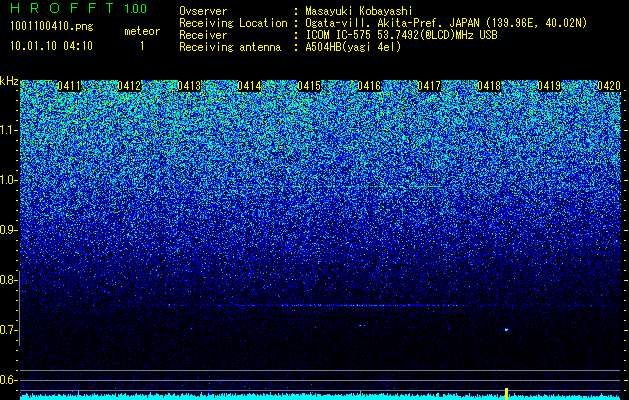Screen dimensions: 629x400
Task: Click the HROFFT program title text
Action: coord(62,8)
